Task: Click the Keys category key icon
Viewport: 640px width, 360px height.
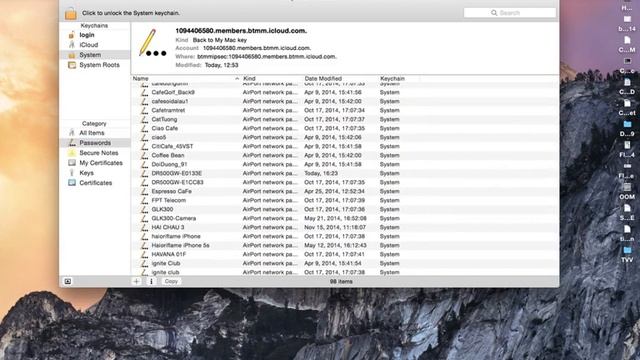Action: click(72, 173)
